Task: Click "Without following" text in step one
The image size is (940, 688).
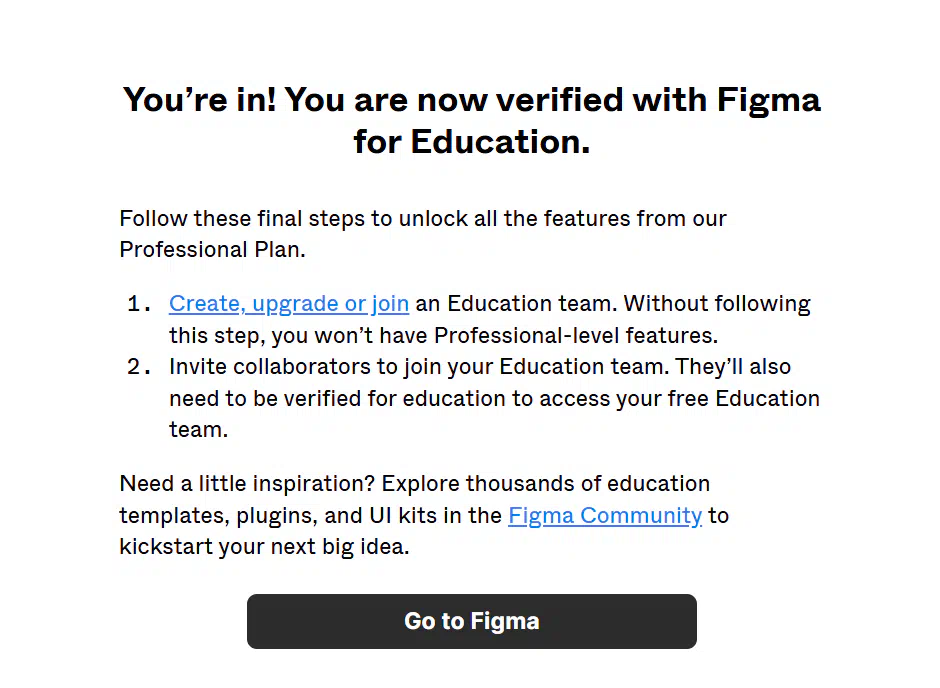Action: point(717,304)
